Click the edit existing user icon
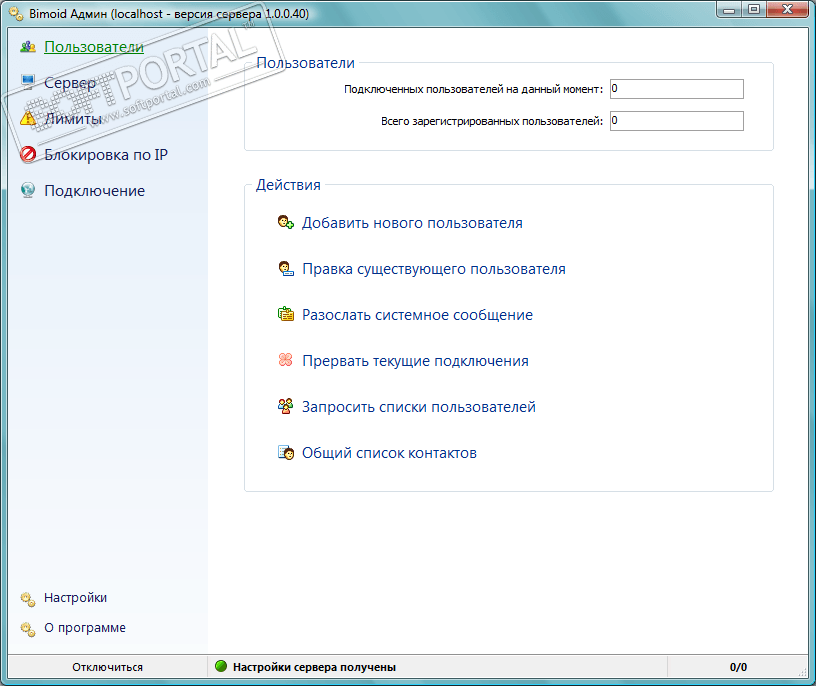This screenshot has height=686, width=816. click(x=286, y=269)
